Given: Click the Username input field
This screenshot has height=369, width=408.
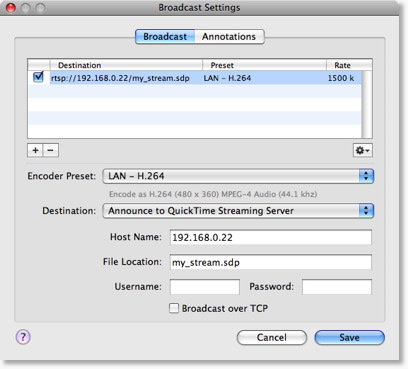Looking at the screenshot, I should 205,287.
